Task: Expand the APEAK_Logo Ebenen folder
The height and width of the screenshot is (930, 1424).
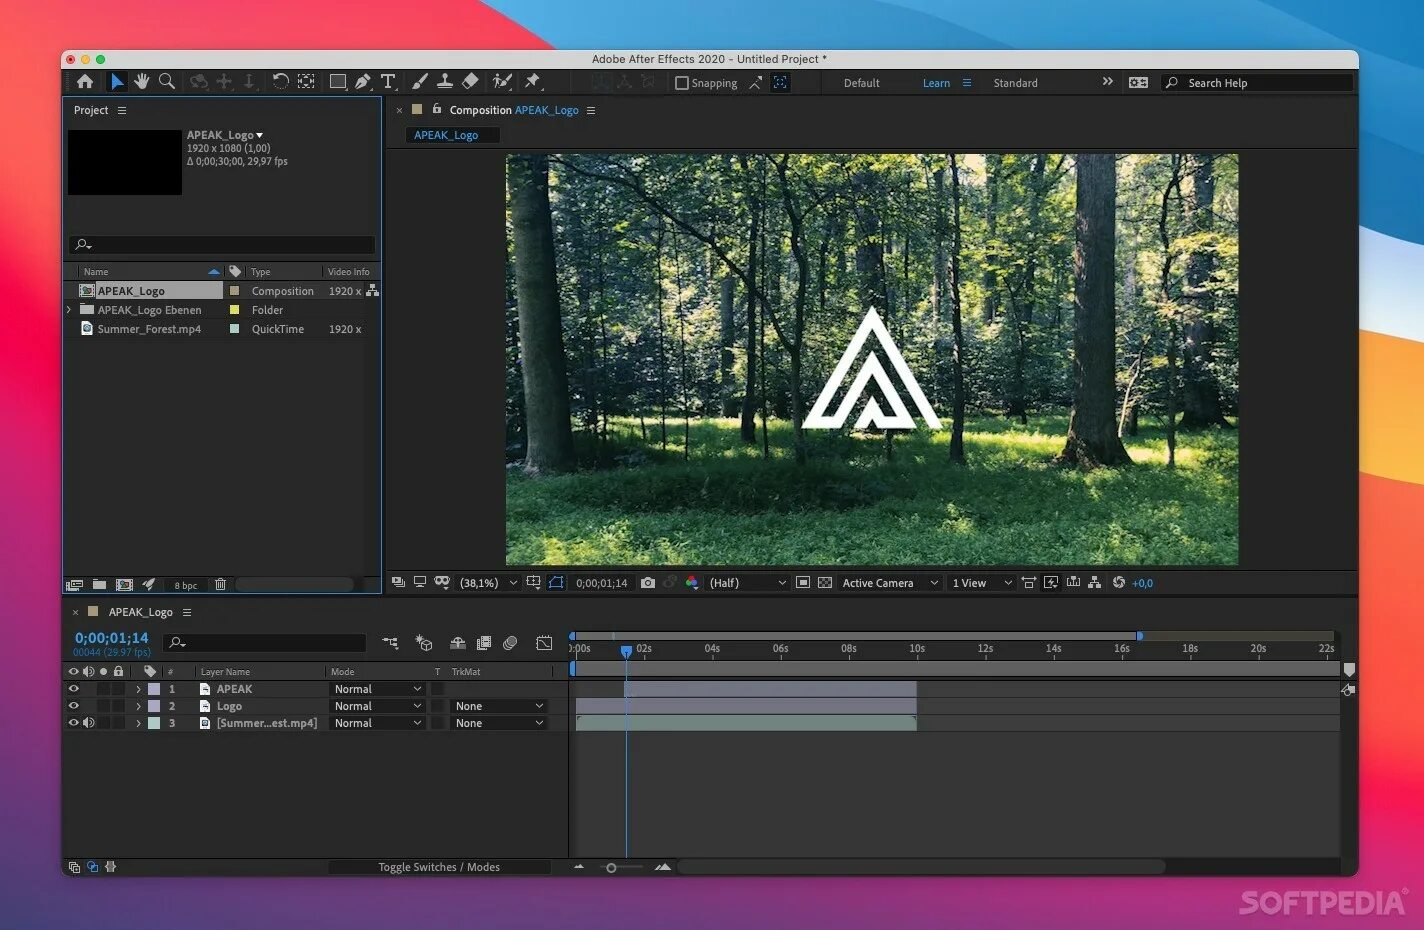Action: point(69,310)
